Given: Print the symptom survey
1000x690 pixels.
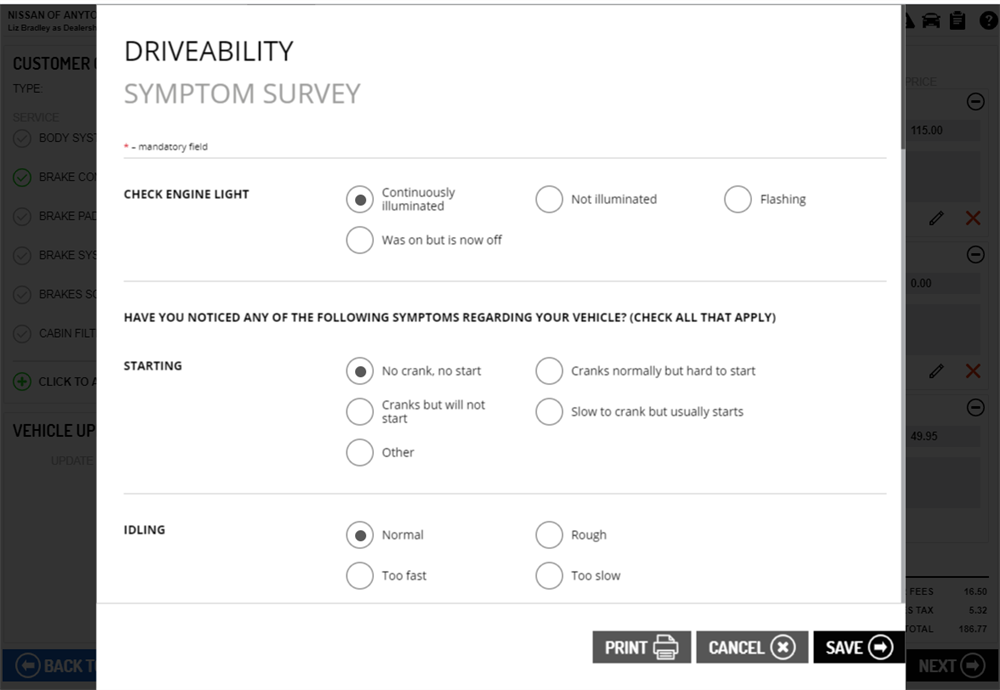Looking at the screenshot, I should coord(641,647).
